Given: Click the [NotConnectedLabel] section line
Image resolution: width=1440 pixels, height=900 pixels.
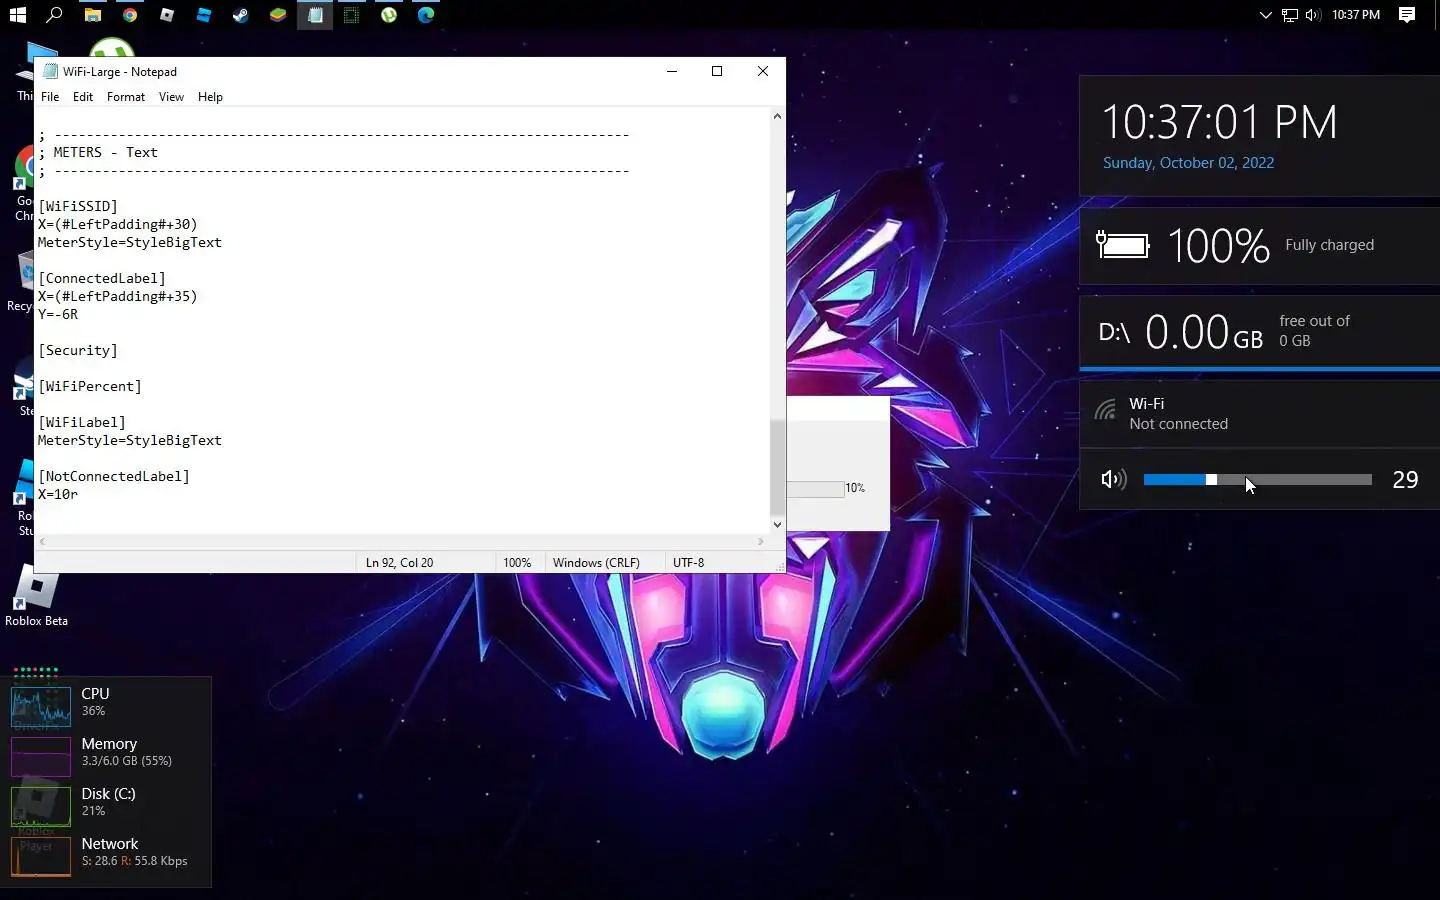Looking at the screenshot, I should pyautogui.click(x=114, y=476).
